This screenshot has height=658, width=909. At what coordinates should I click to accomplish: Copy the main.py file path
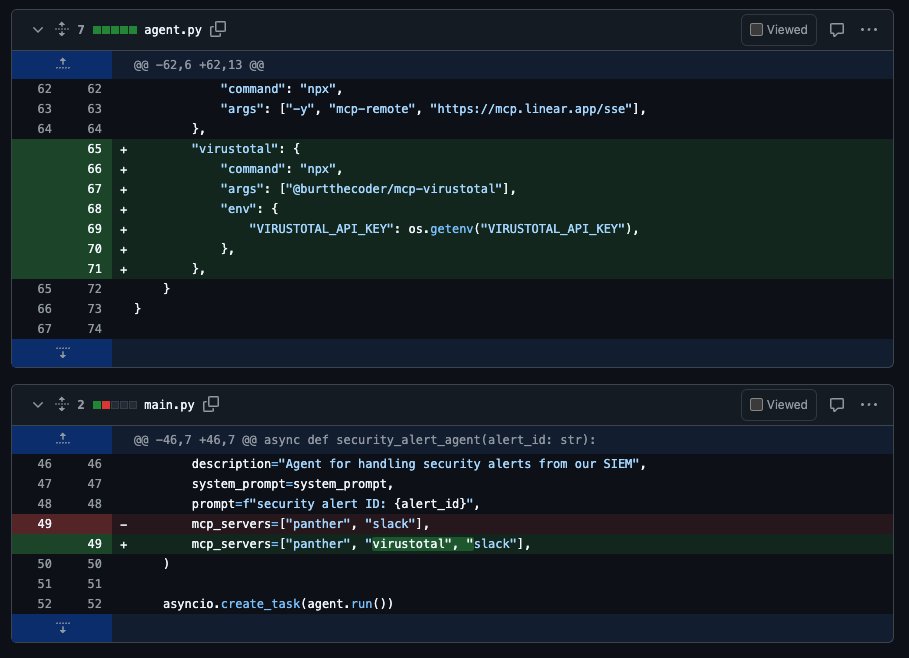coord(211,404)
